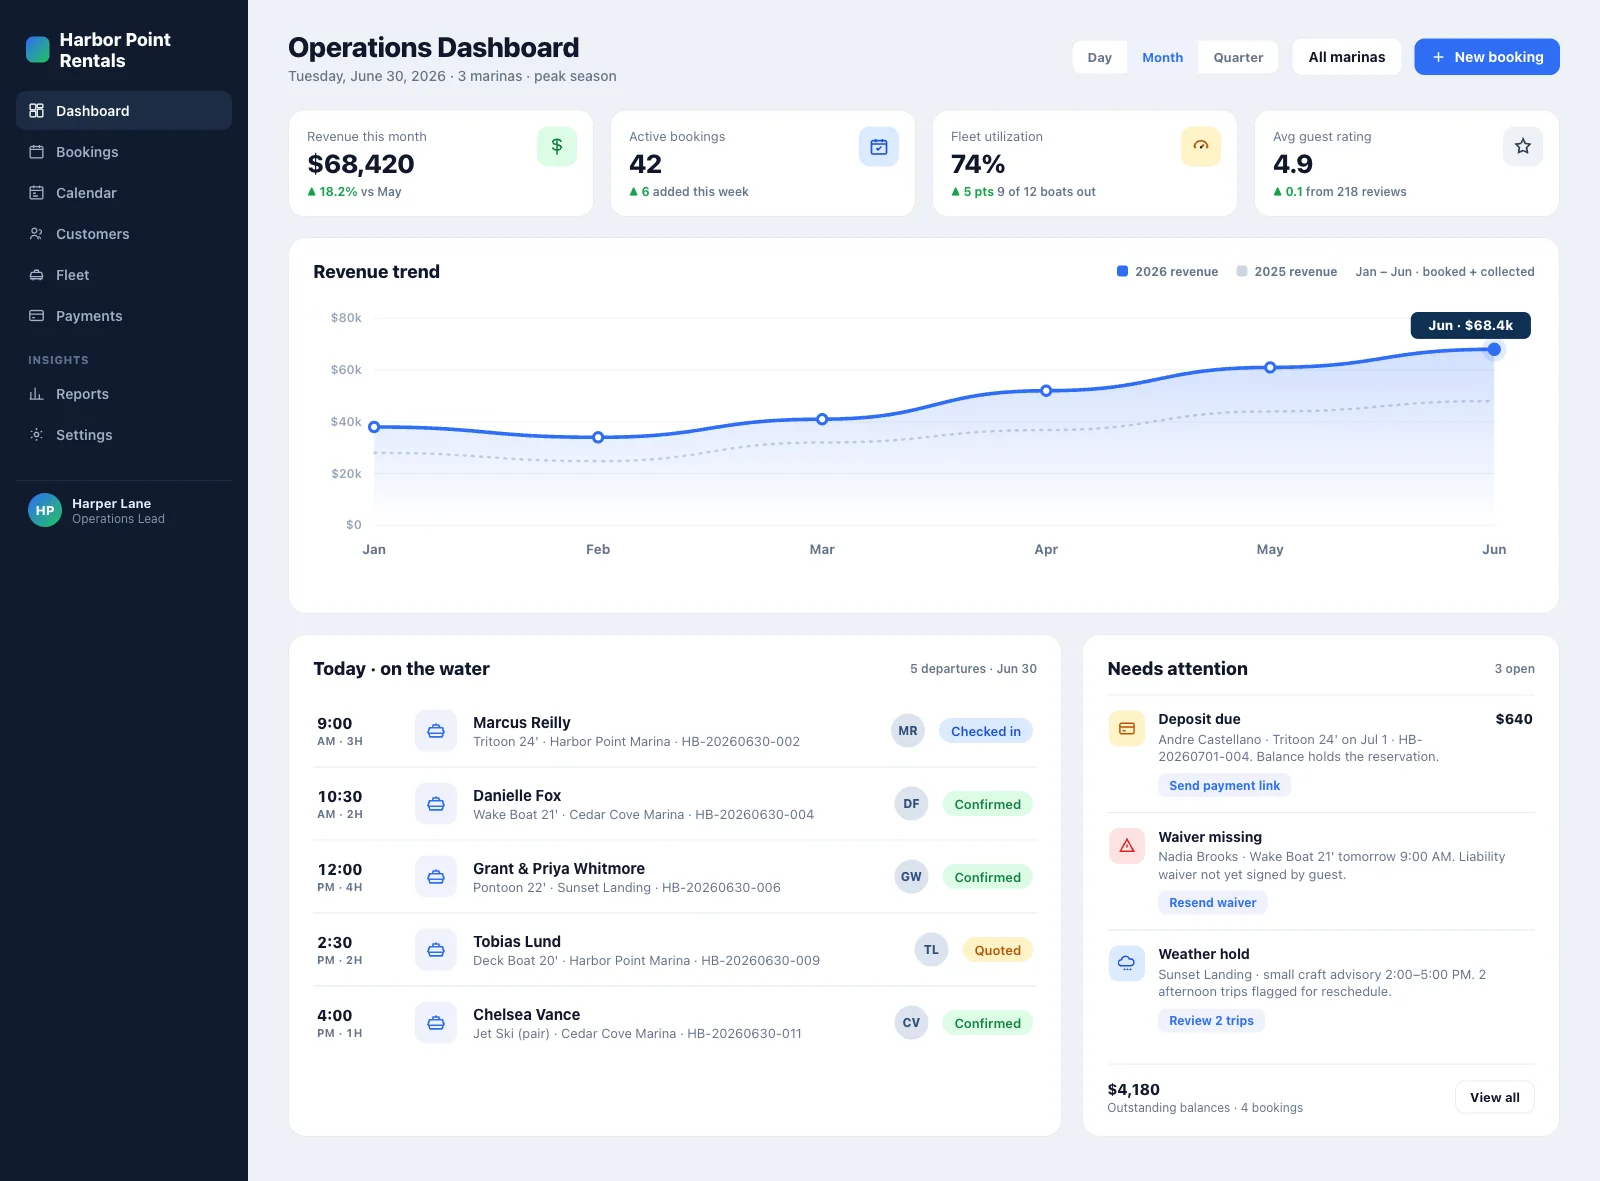Click the Jan data point on the chart
The image size is (1600, 1181).
click(374, 427)
